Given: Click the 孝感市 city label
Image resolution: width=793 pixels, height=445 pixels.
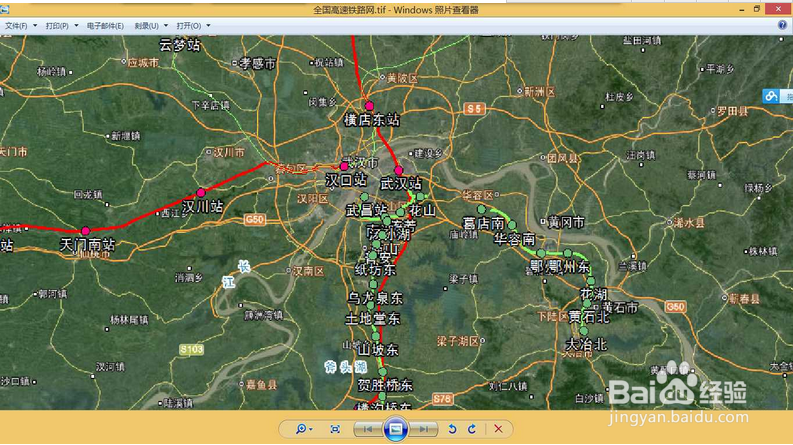Looking at the screenshot, I should (x=257, y=63).
